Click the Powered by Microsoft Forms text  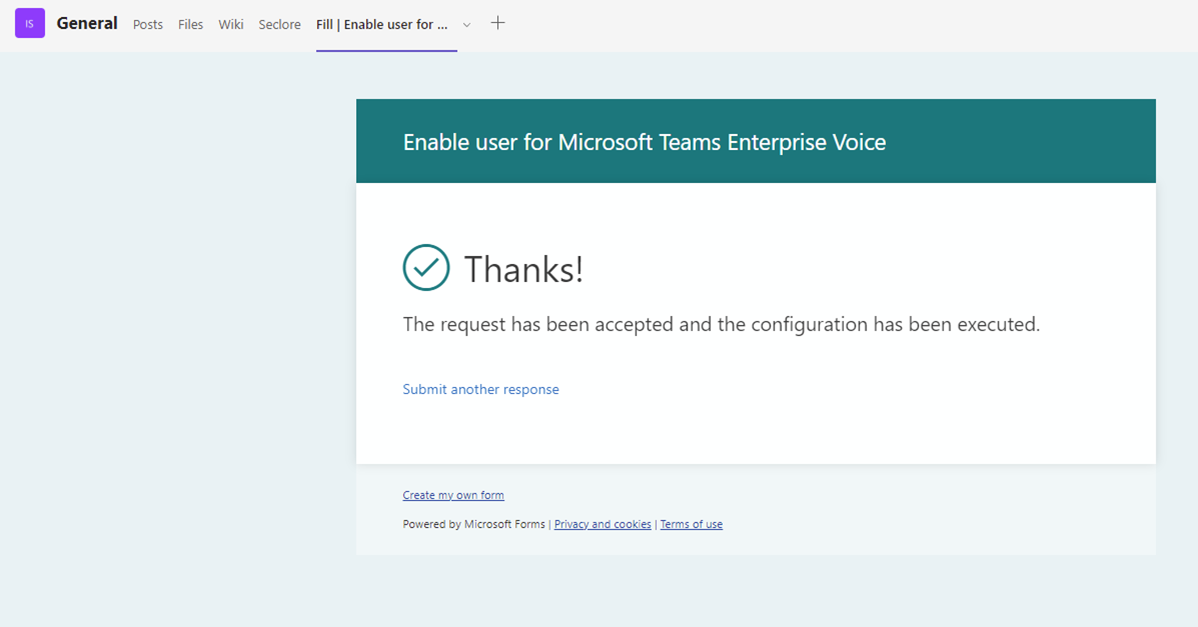(474, 524)
